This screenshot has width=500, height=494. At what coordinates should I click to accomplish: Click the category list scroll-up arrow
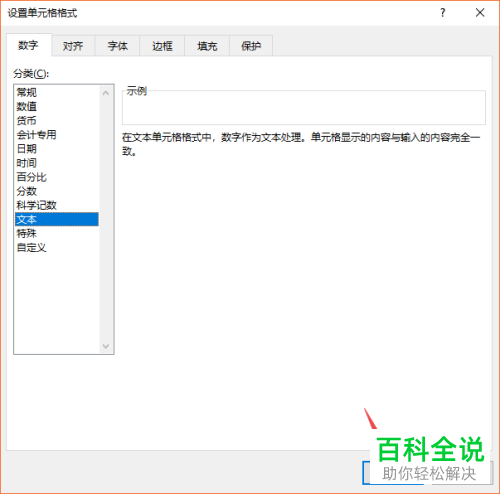coord(106,93)
